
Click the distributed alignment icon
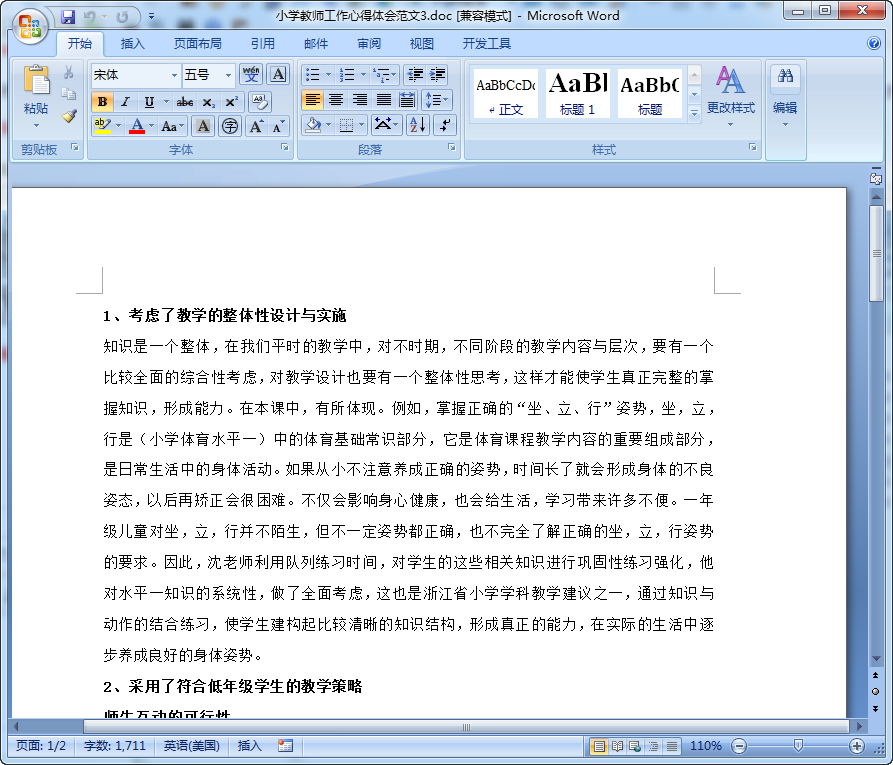click(407, 100)
